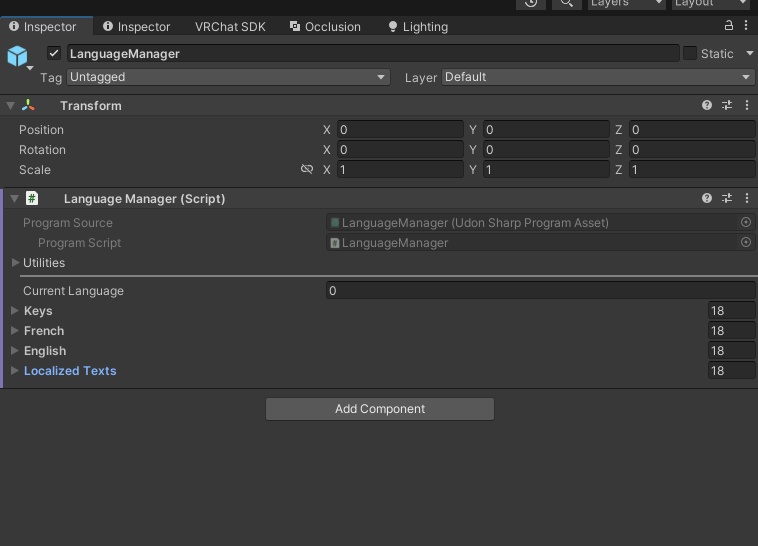Click the French array size field
Image resolution: width=758 pixels, height=546 pixels.
(x=731, y=330)
